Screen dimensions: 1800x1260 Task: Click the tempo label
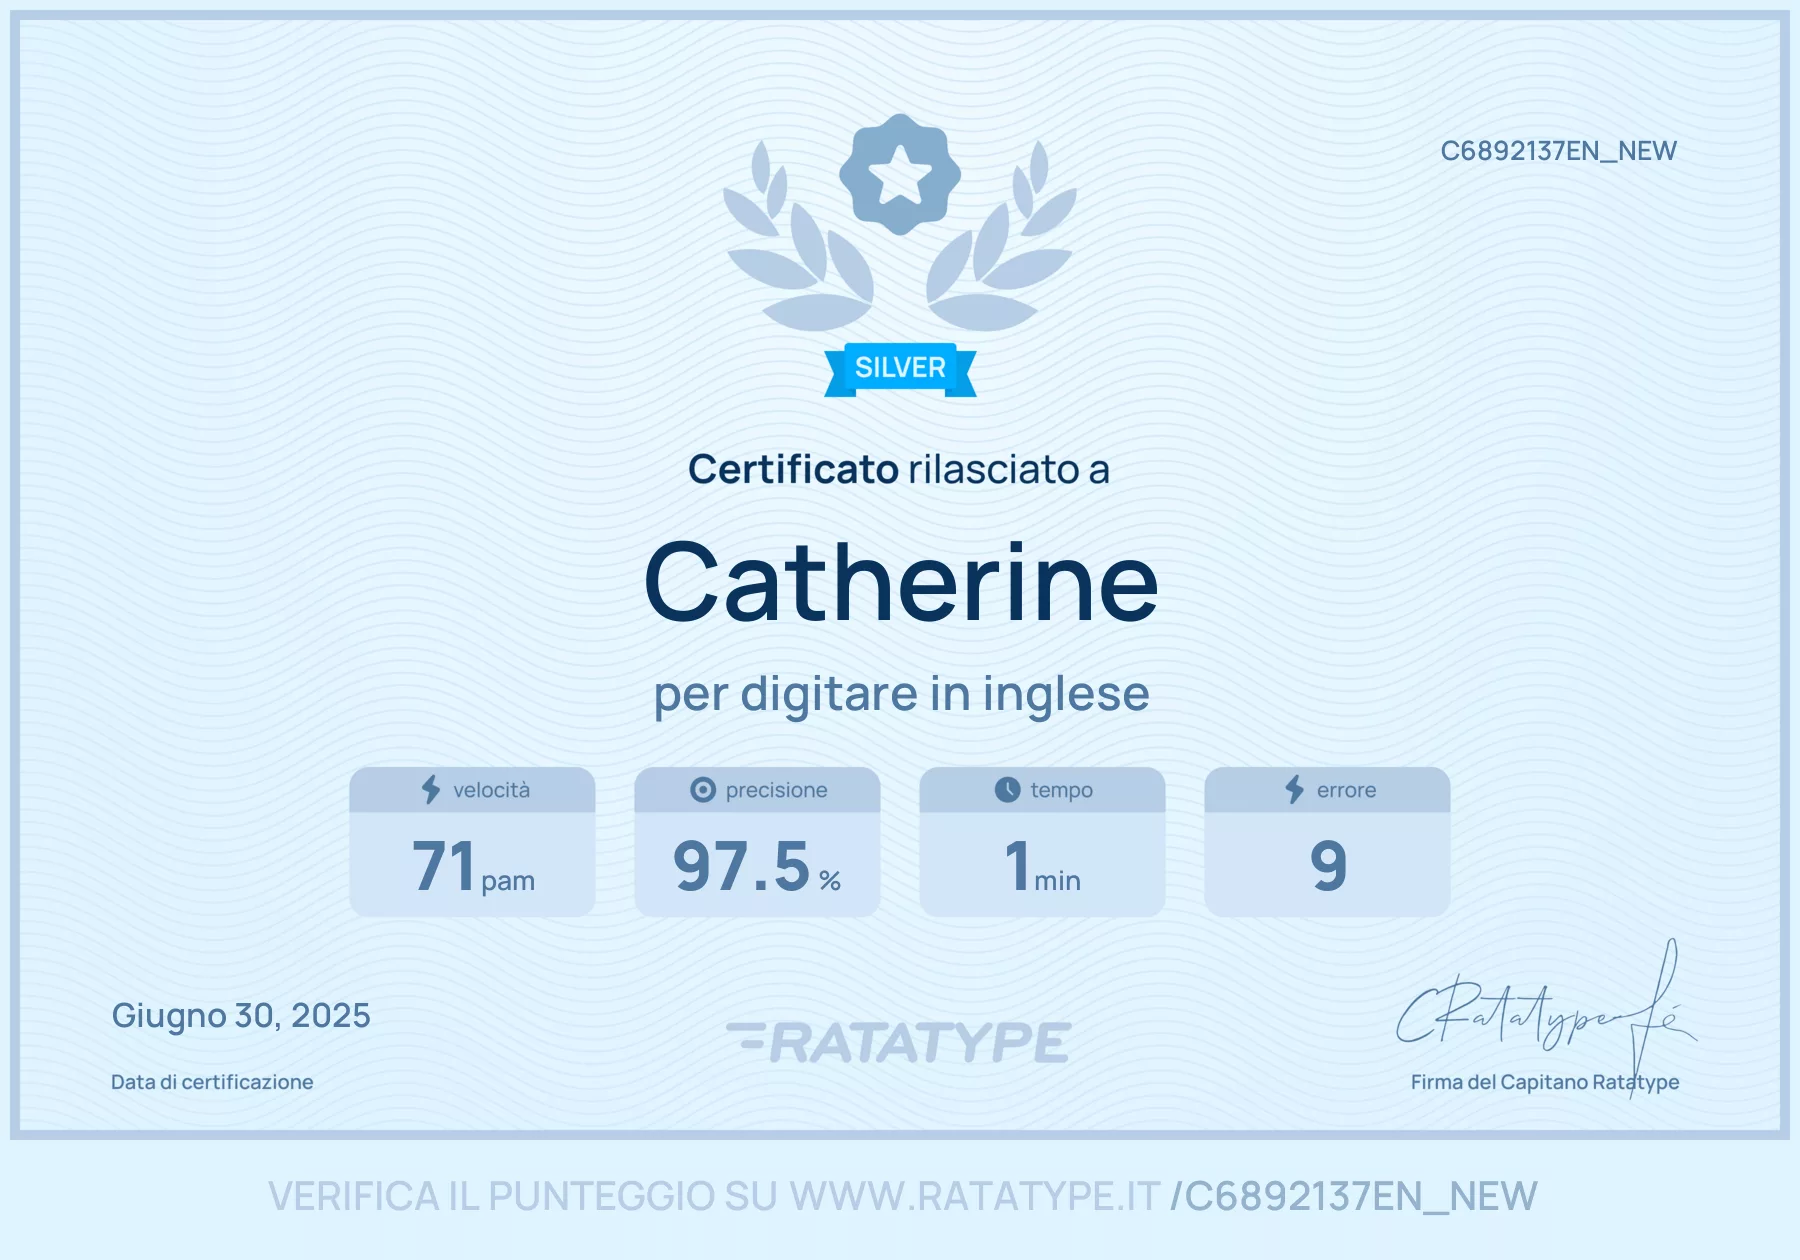point(1061,790)
